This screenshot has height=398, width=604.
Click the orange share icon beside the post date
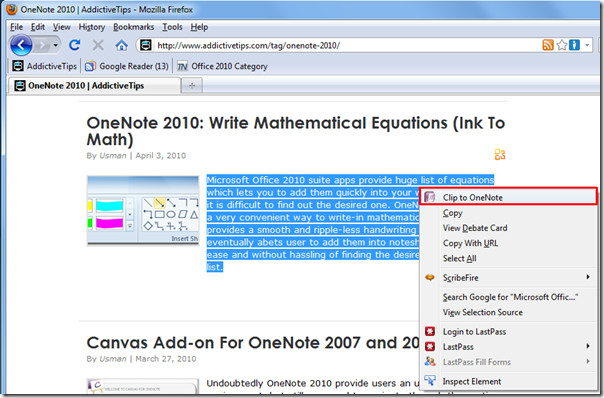pyautogui.click(x=500, y=154)
